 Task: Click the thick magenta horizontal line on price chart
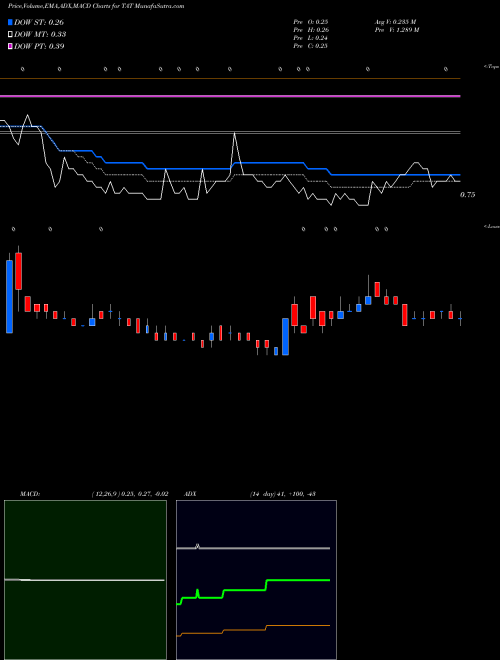click(x=230, y=96)
